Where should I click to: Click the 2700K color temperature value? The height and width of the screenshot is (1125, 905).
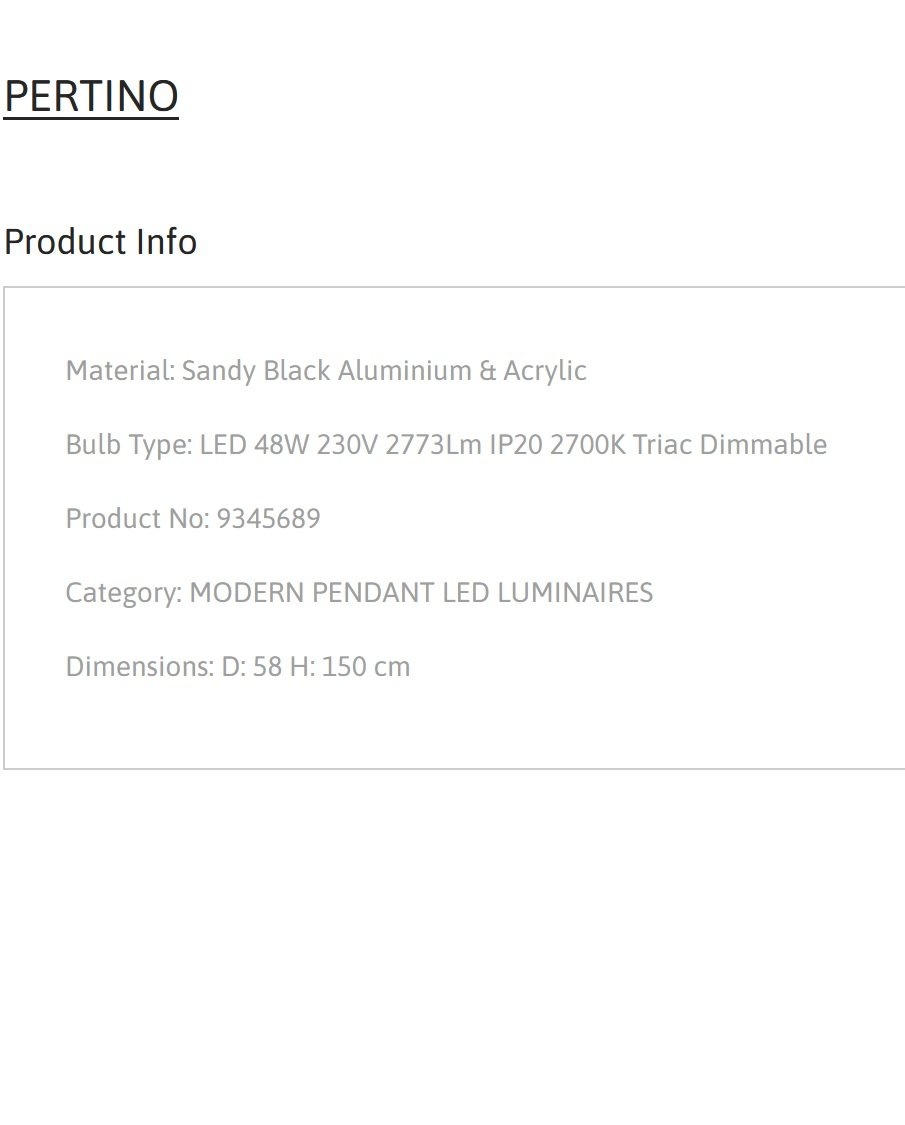coord(588,445)
